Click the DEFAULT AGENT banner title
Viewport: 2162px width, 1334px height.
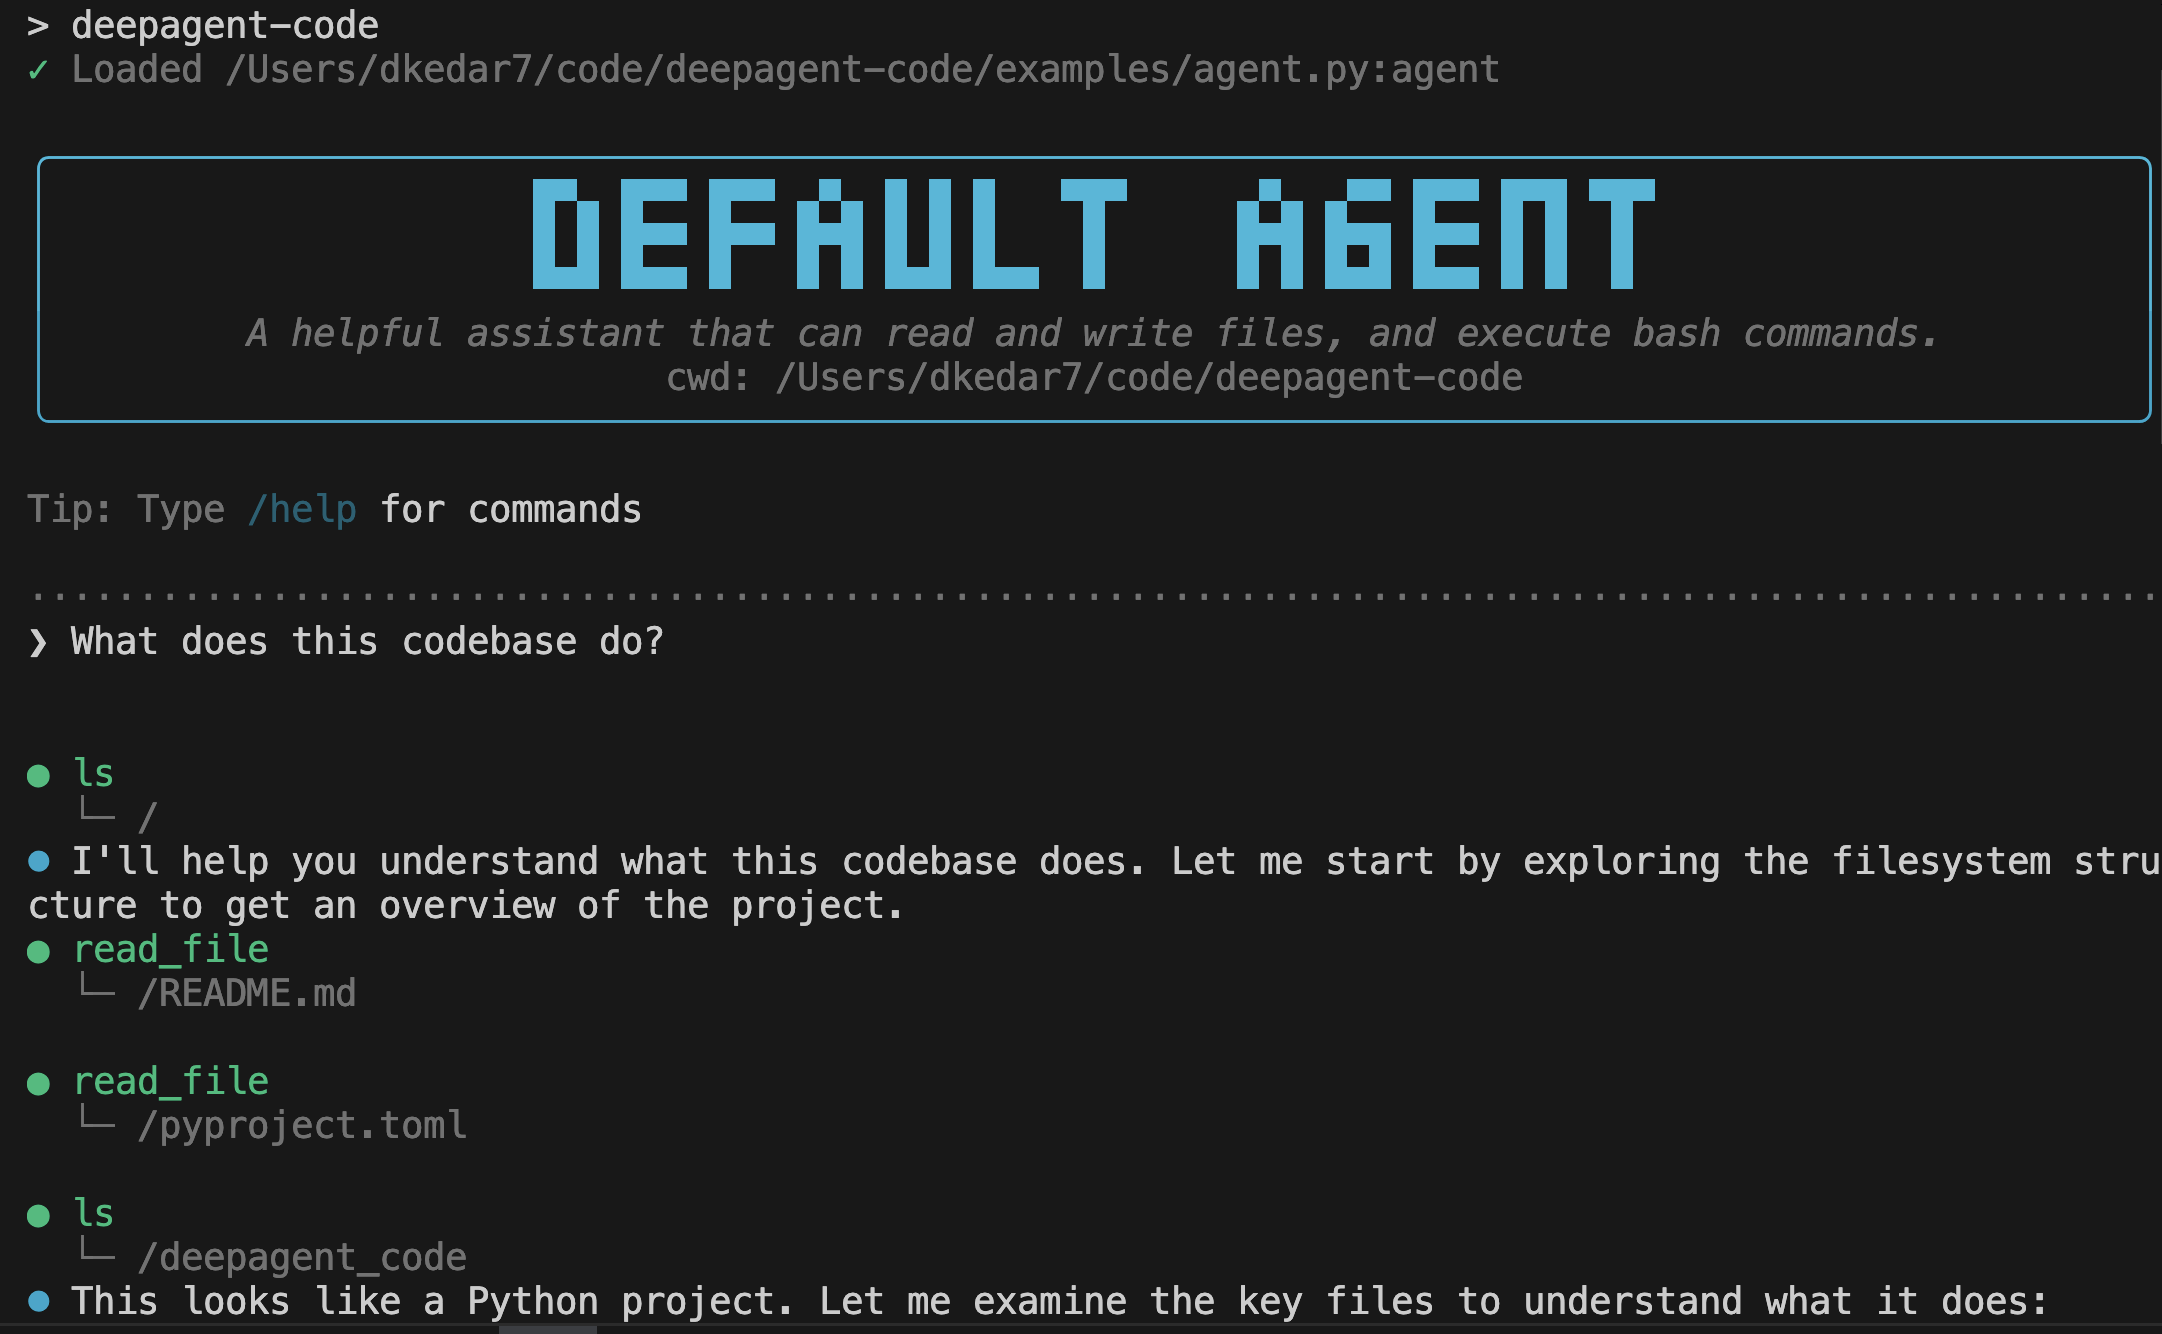(x=1093, y=235)
